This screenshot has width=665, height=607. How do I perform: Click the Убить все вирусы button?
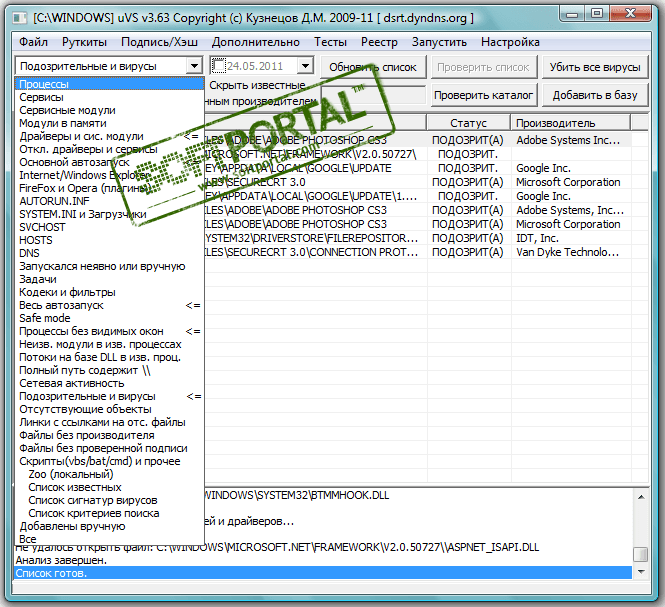tap(595, 67)
